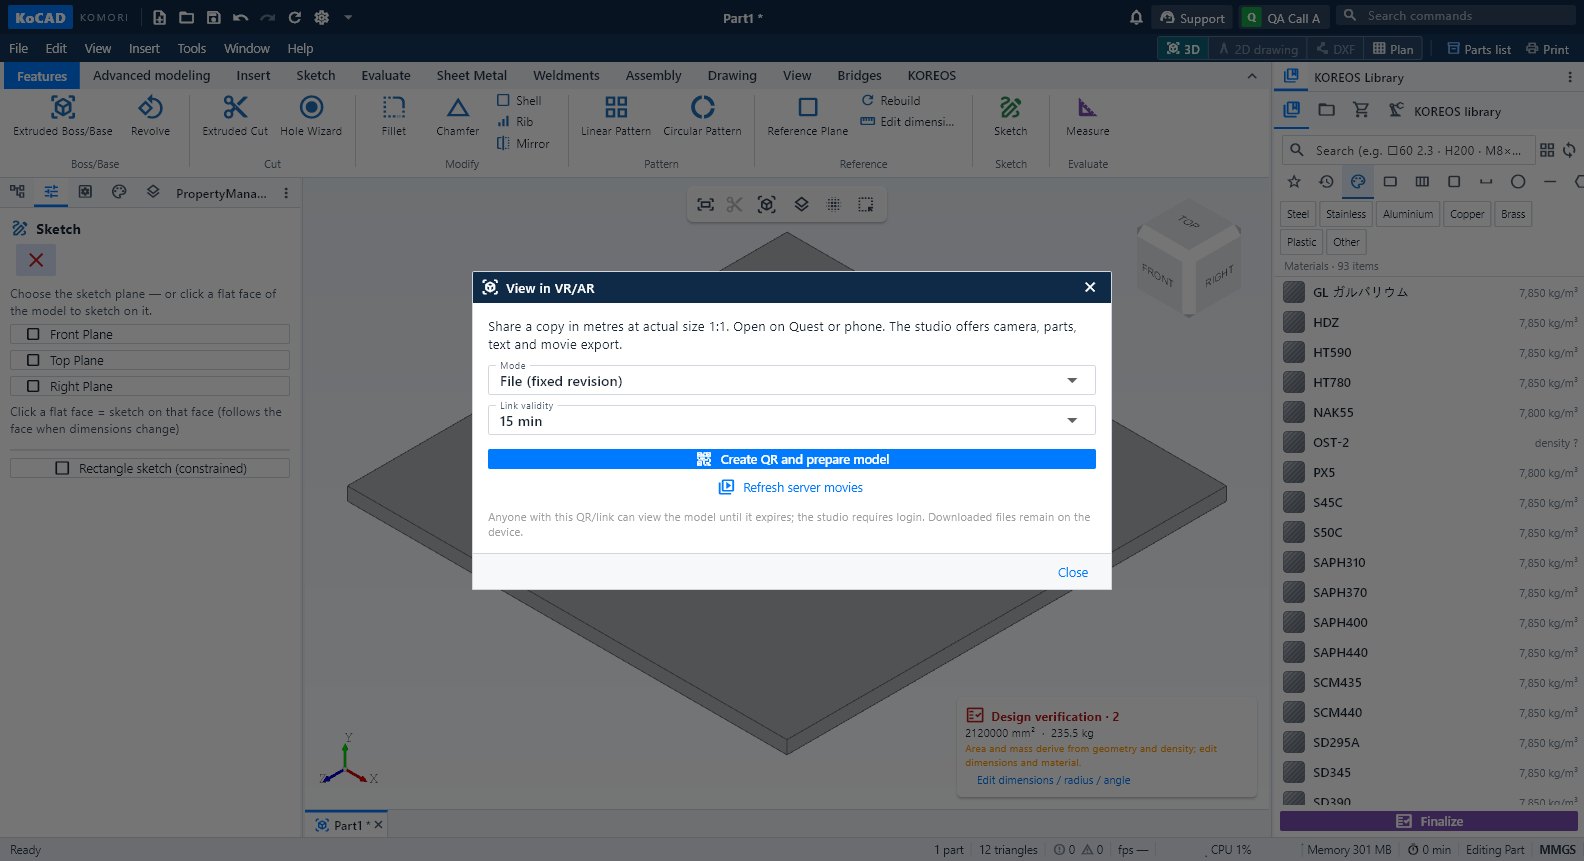Click the Revolve tool icon
The height and width of the screenshot is (861, 1584).
point(150,107)
